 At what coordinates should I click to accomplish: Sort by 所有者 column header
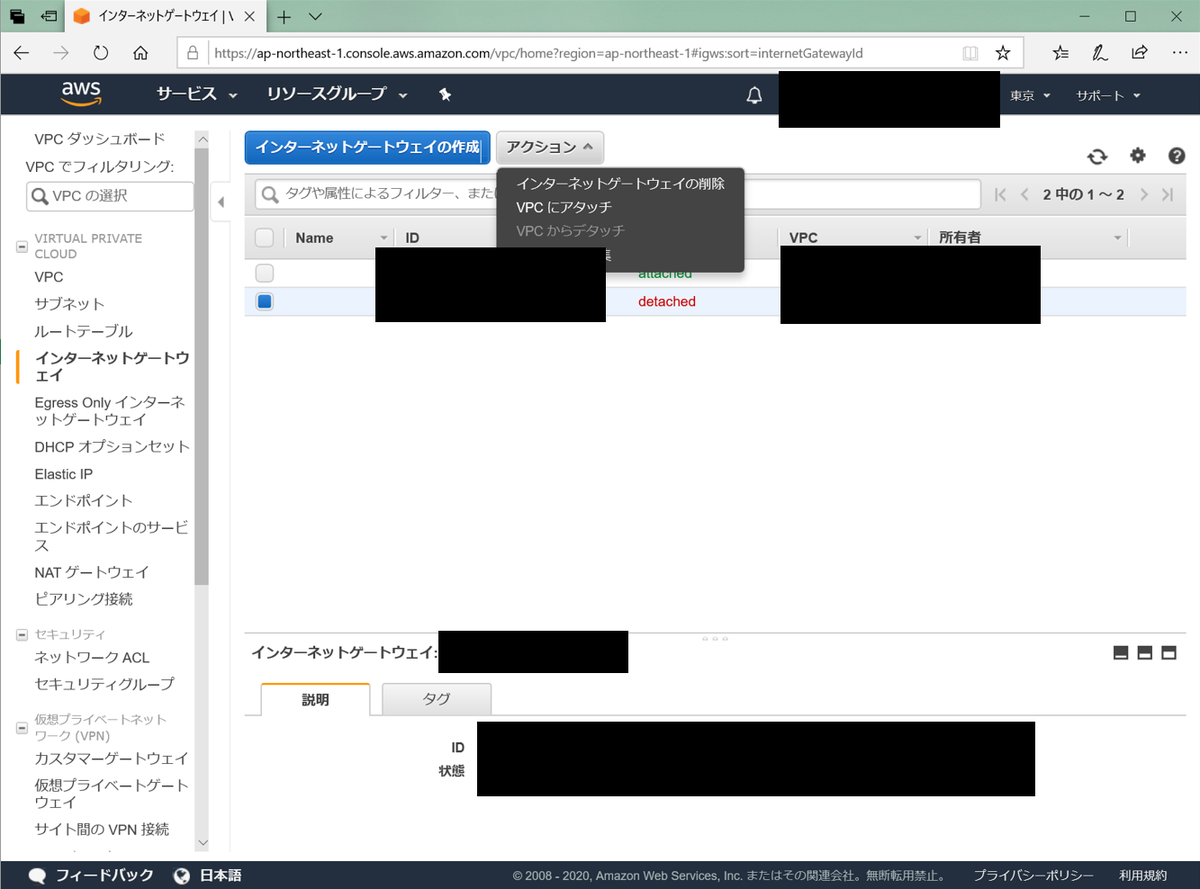click(x=1030, y=238)
